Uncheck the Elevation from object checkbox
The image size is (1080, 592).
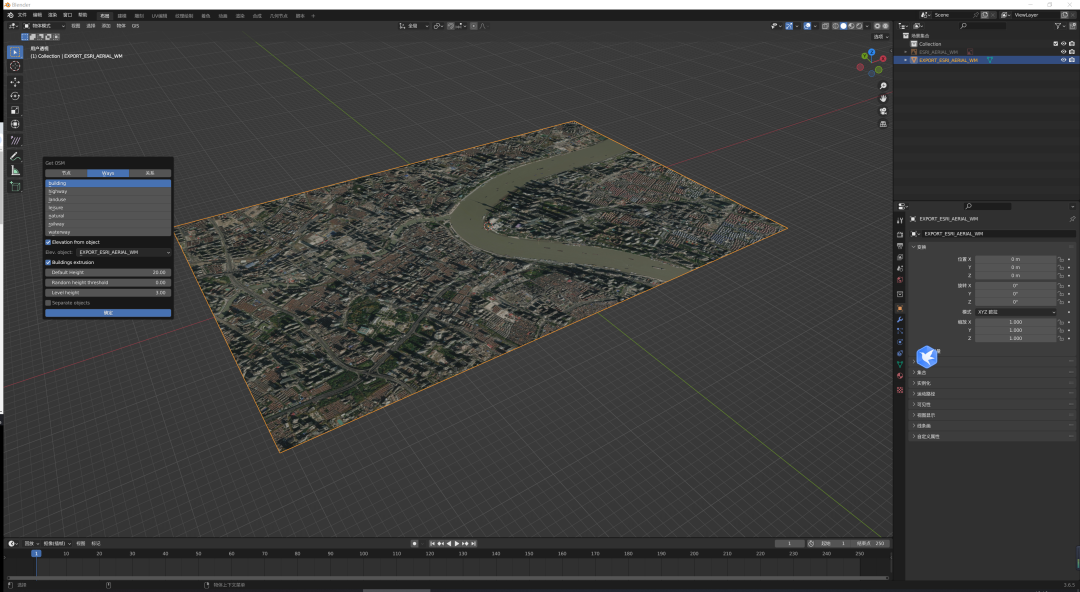click(x=48, y=242)
